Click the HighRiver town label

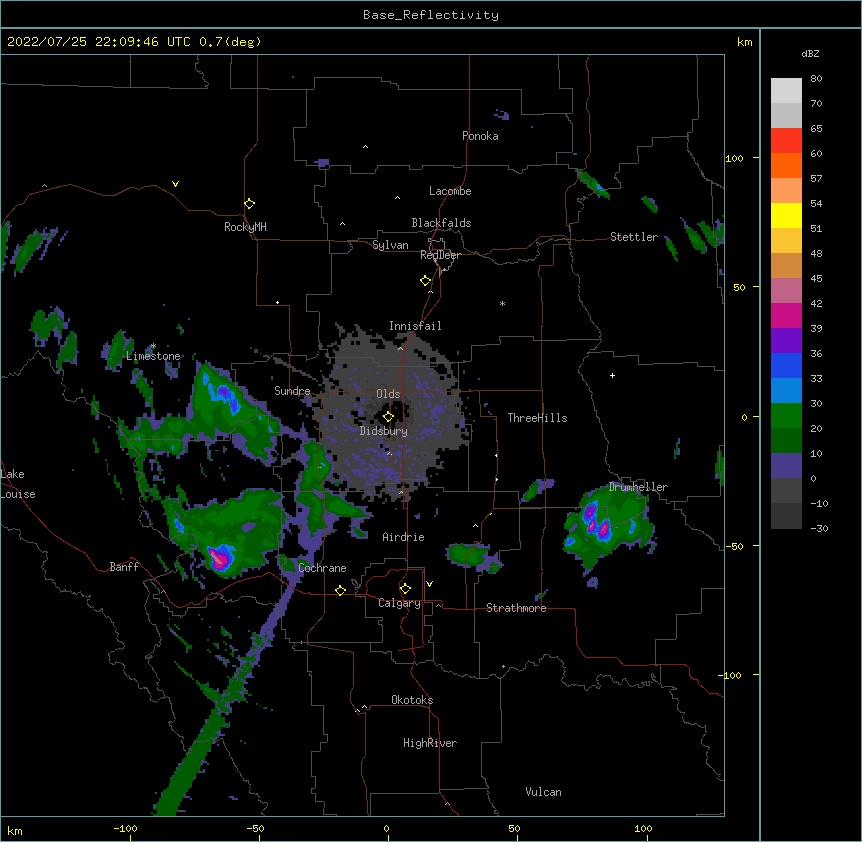430,743
